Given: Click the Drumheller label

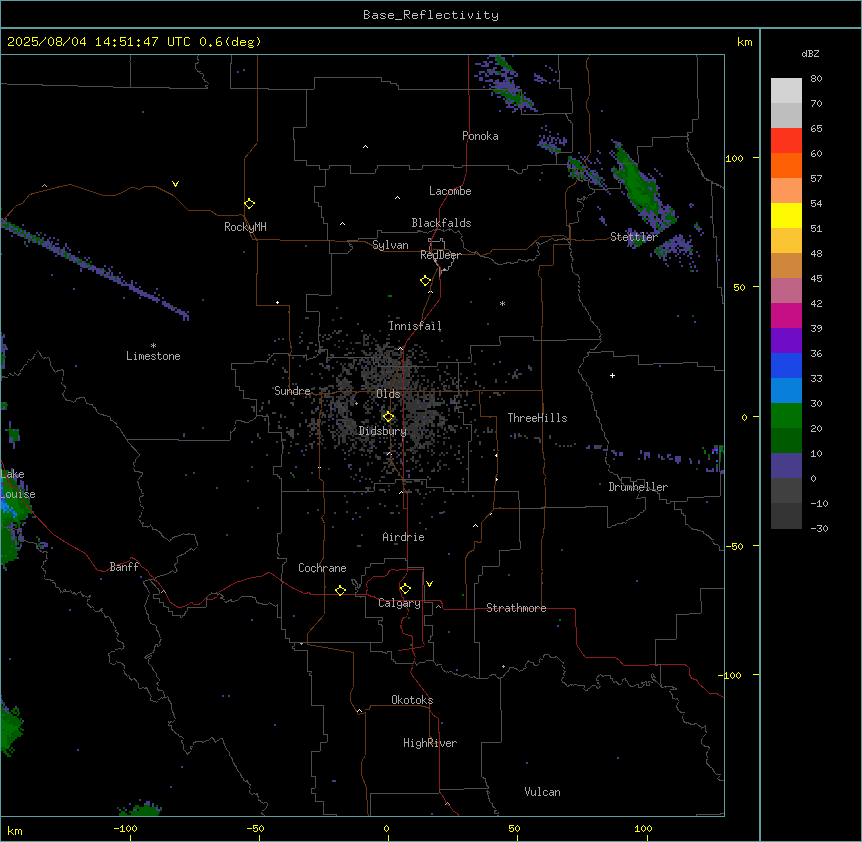Looking at the screenshot, I should point(638,487).
